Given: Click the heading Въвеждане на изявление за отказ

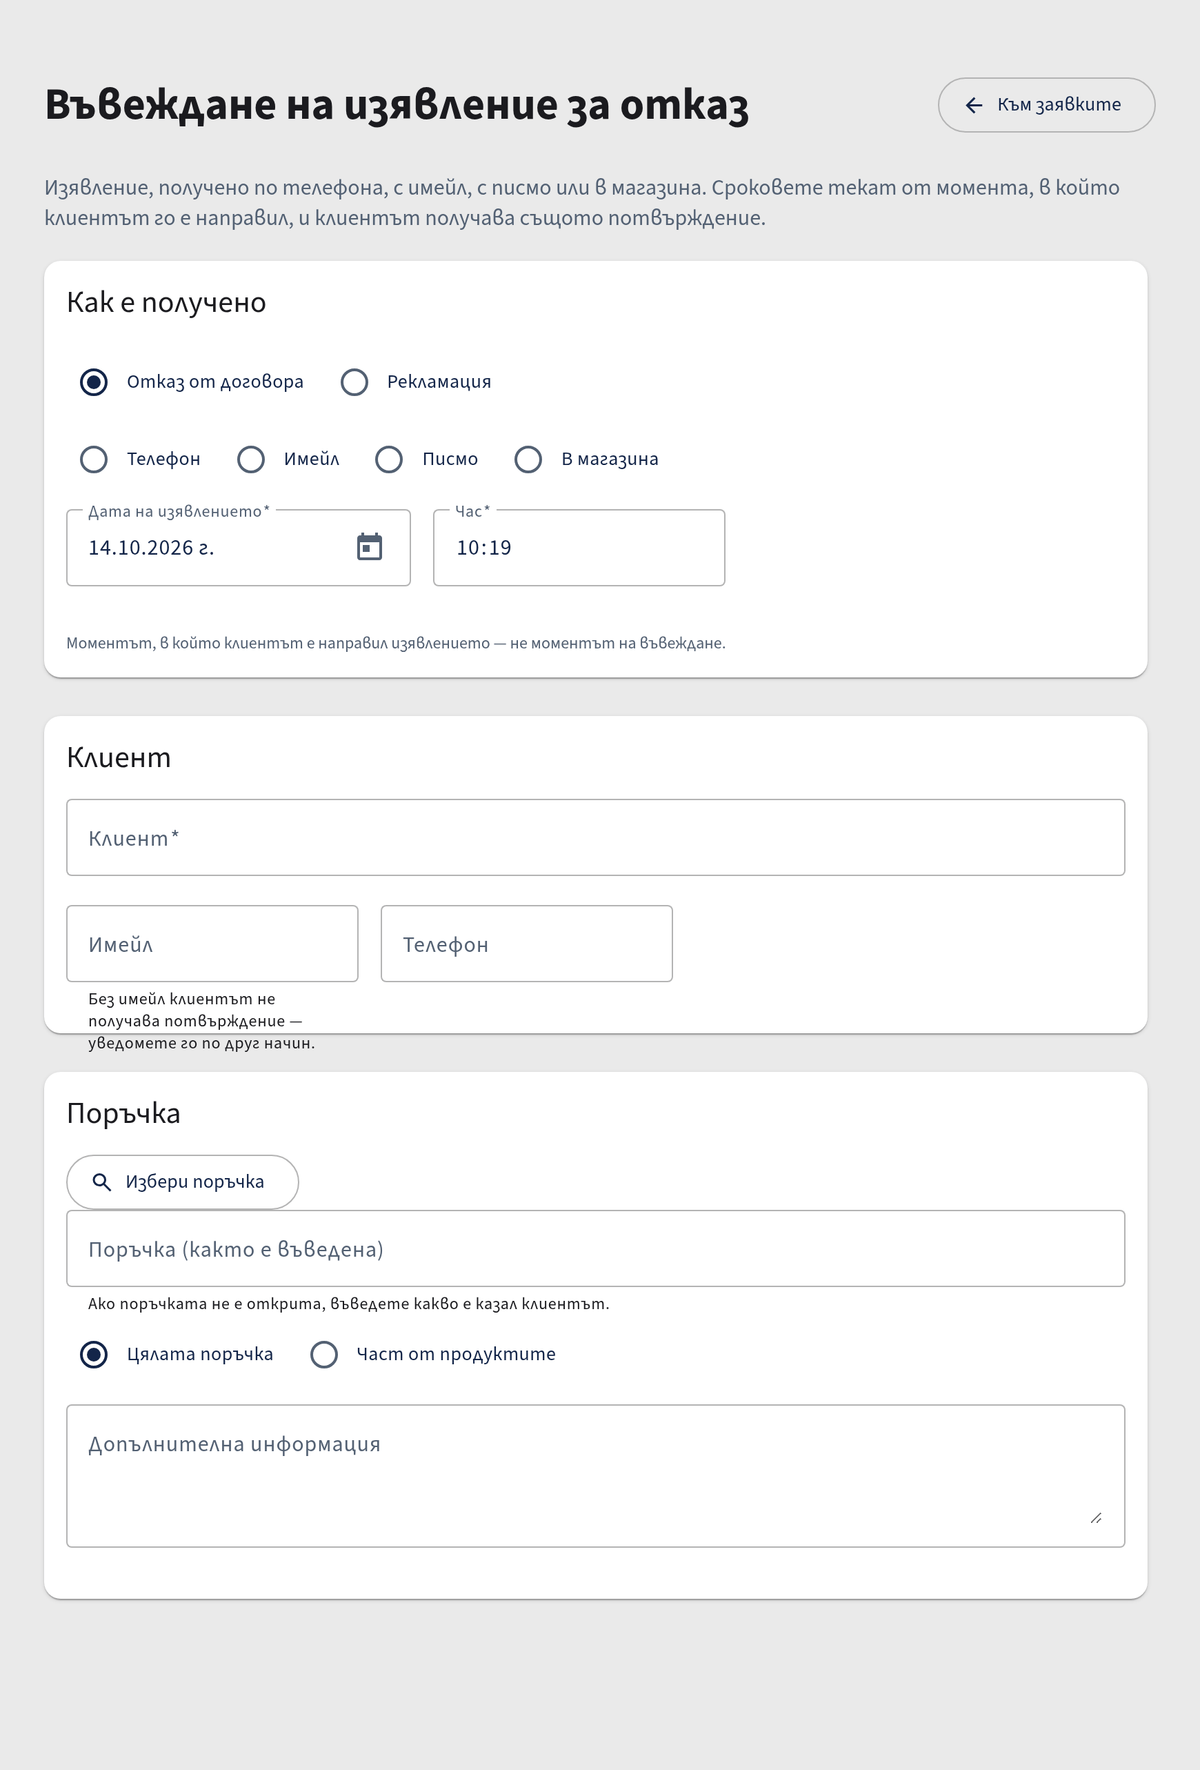Looking at the screenshot, I should [397, 105].
